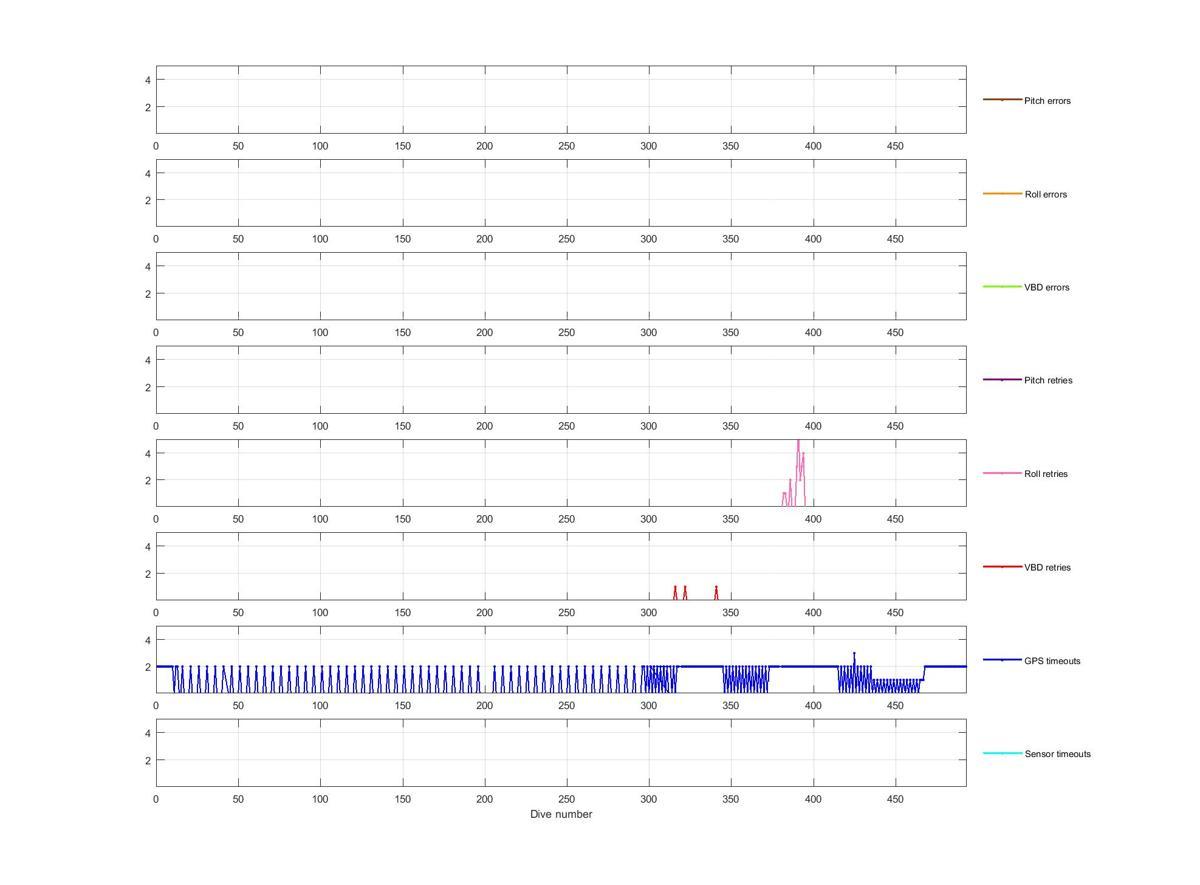Select the VBD retries legend text

[1047, 567]
